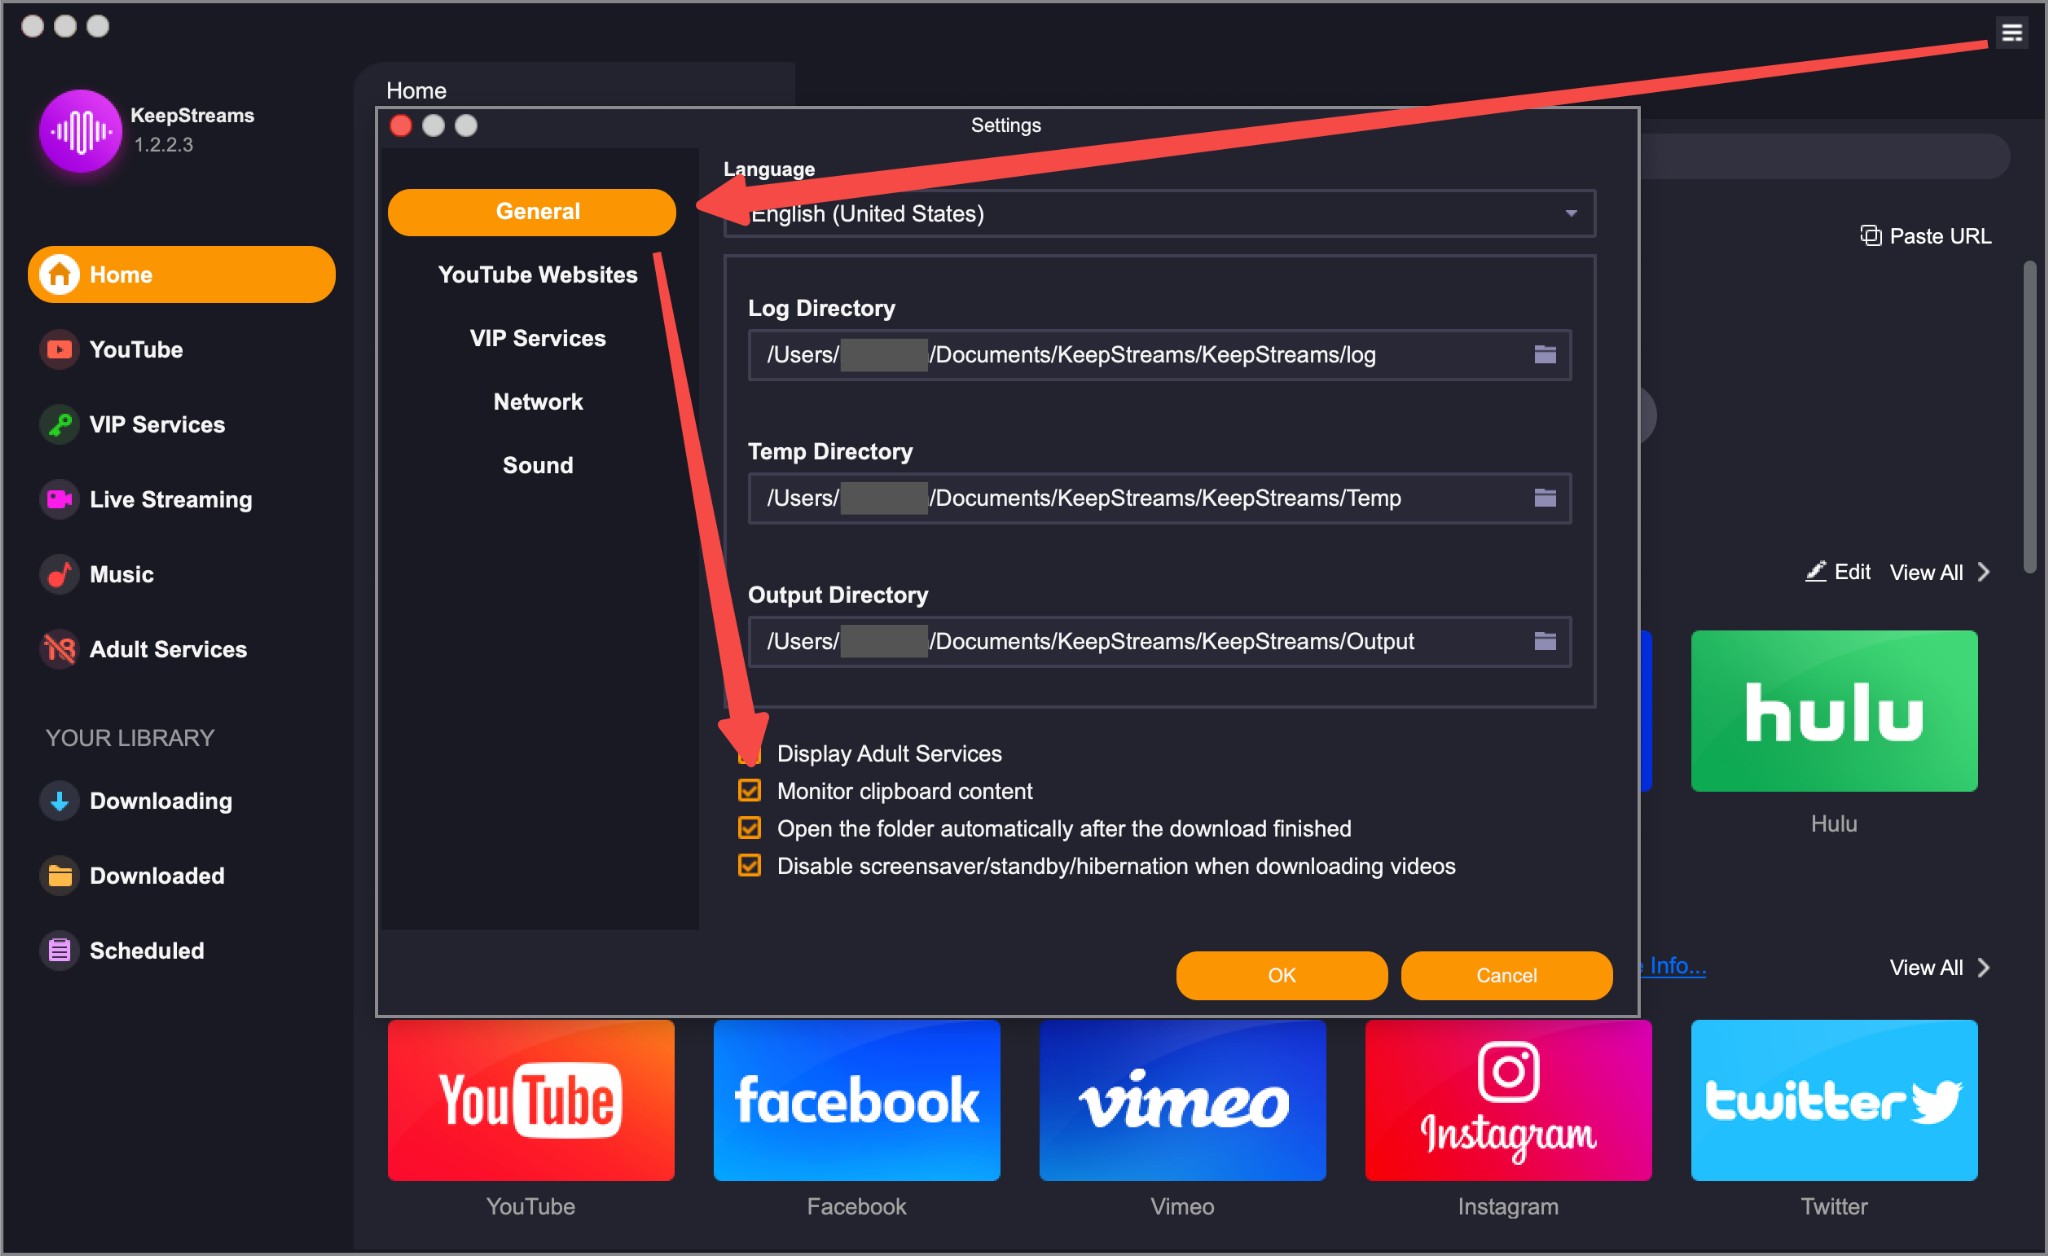Click the chevron beside lower View All
2048x1256 pixels.
[1984, 968]
